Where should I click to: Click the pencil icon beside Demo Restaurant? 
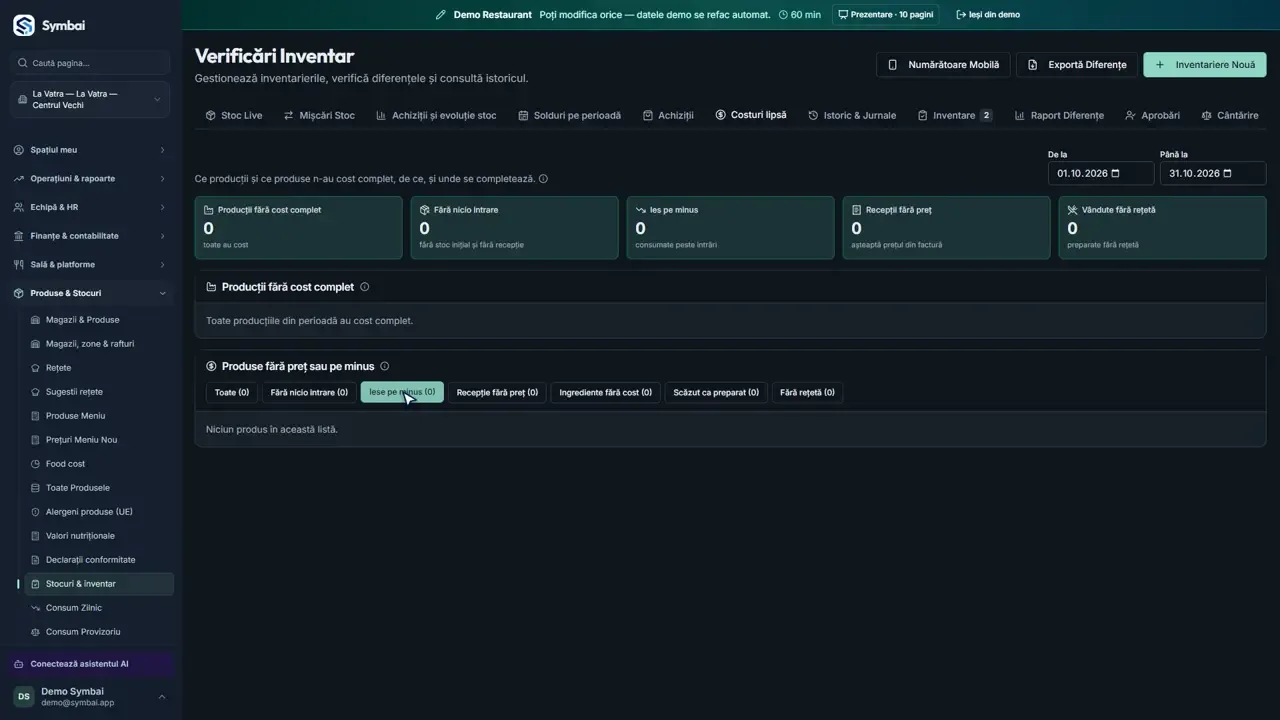click(x=441, y=15)
